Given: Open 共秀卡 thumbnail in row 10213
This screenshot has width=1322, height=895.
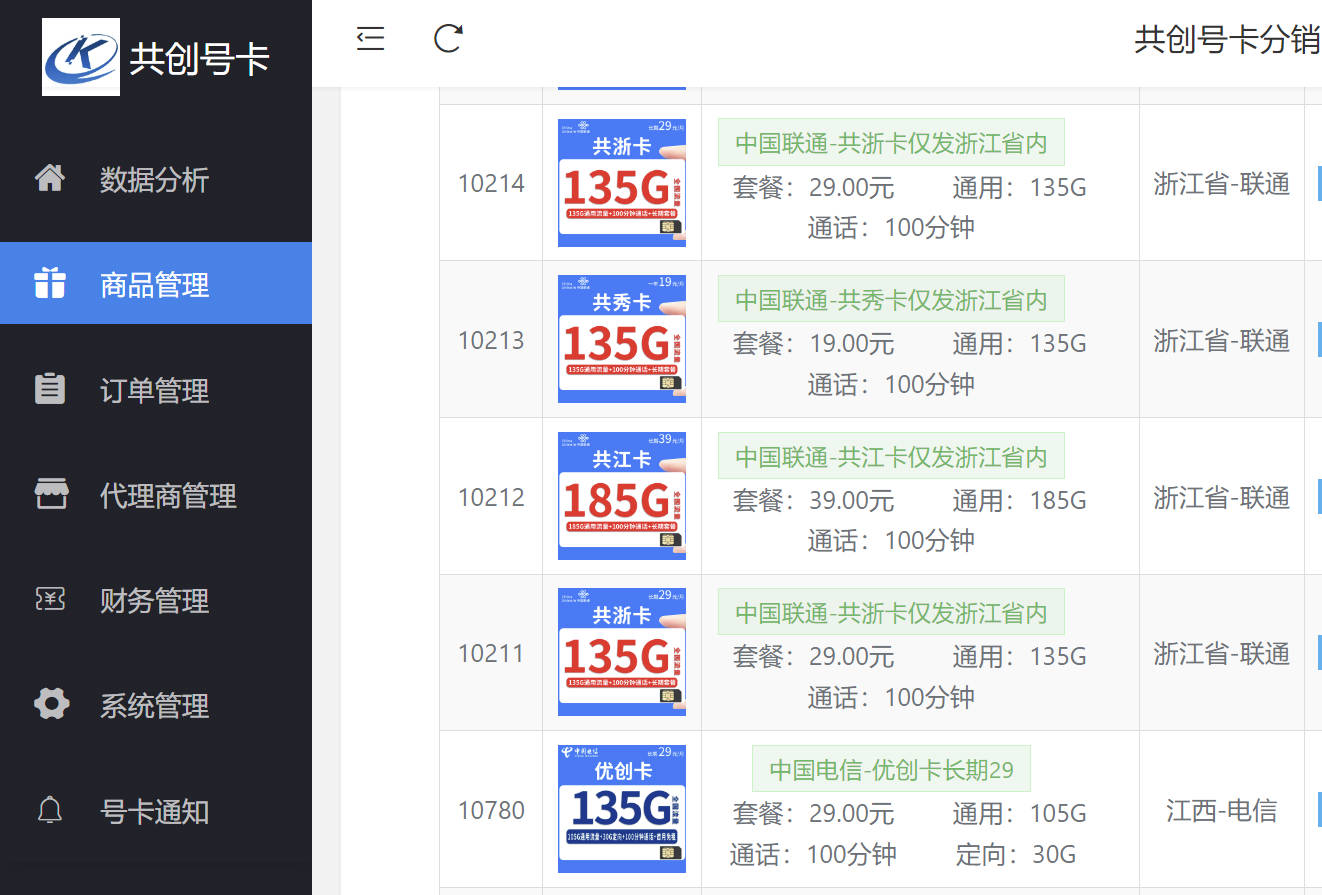Looking at the screenshot, I should tap(622, 339).
